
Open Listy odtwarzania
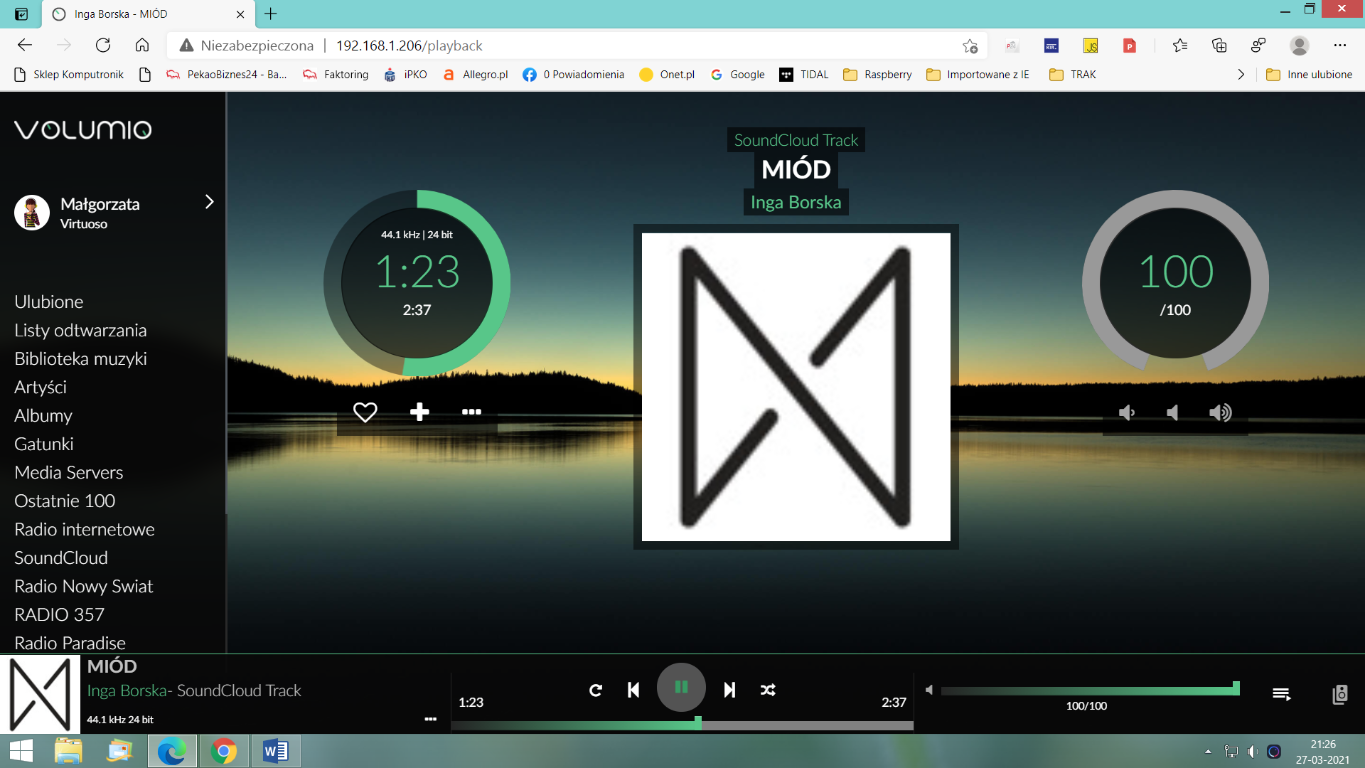tap(80, 330)
